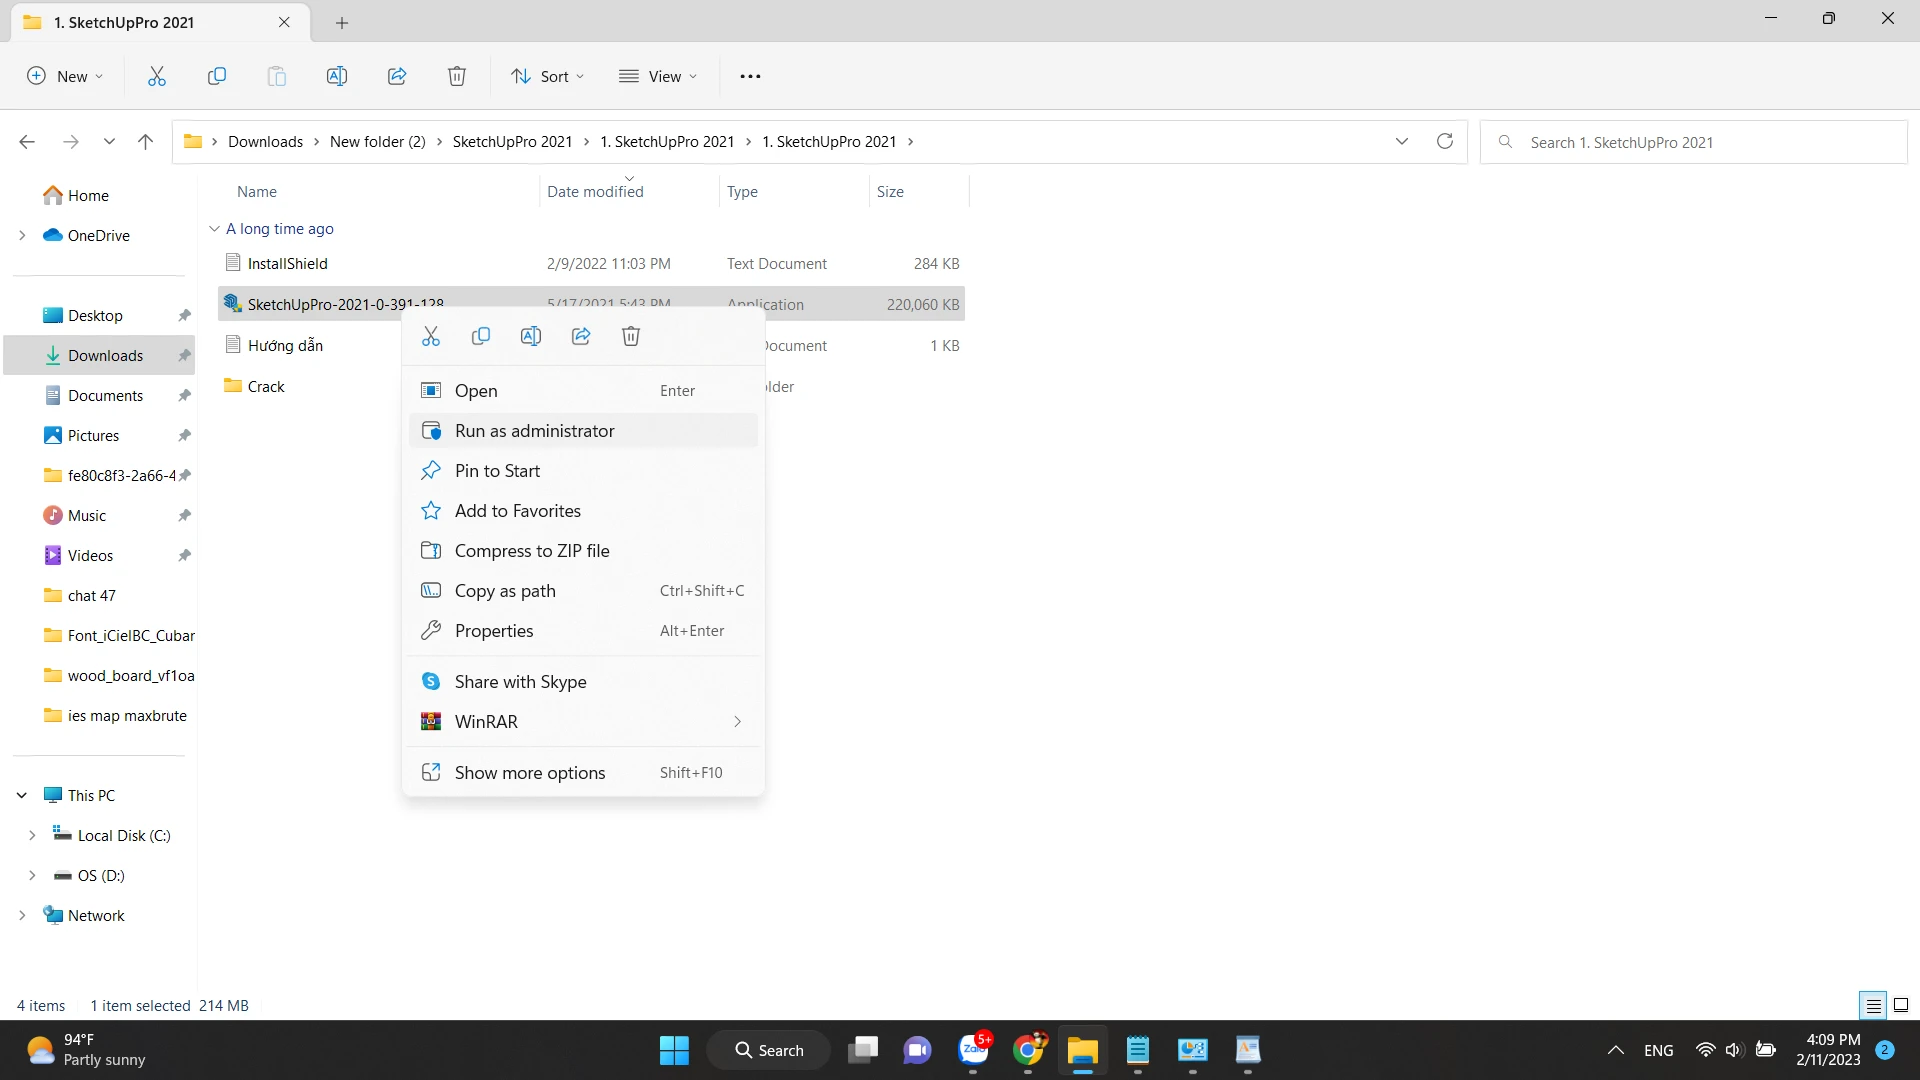Refresh the current folder view
Viewport: 1920px width, 1080px height.
pyautogui.click(x=1445, y=141)
